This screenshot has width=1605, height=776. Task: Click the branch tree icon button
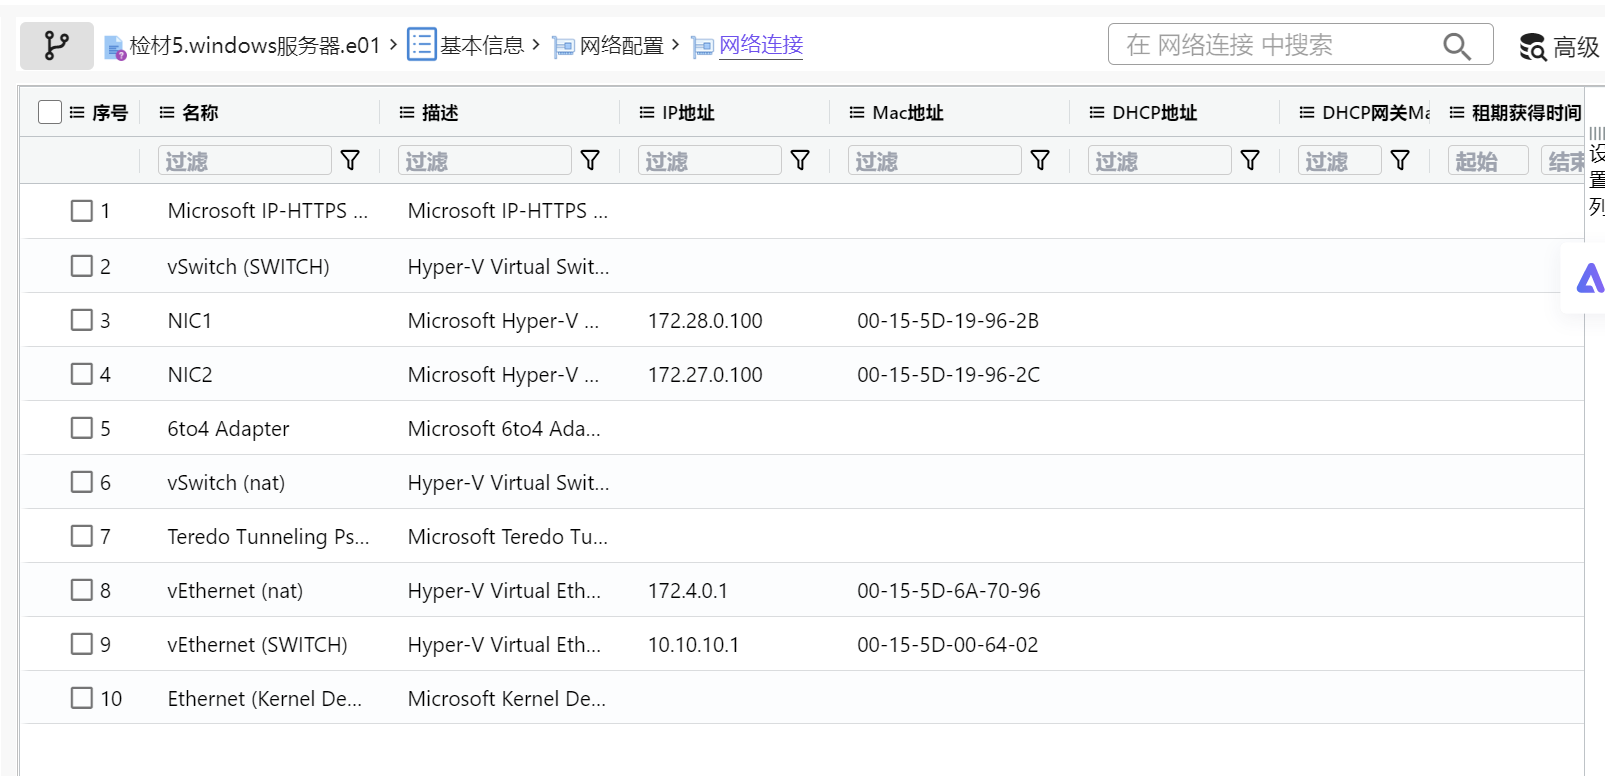coord(57,45)
